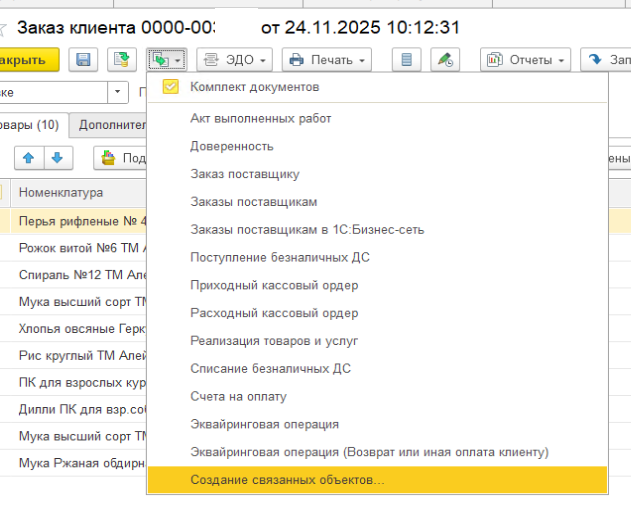Open the create-based-on dropdown button
This screenshot has height=529, width=631.
coord(166,60)
